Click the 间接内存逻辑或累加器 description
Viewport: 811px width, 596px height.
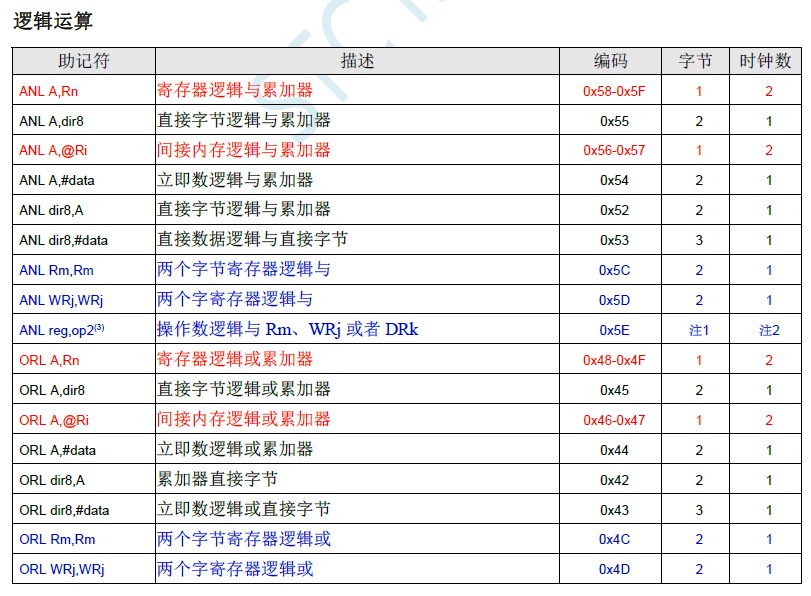tap(244, 419)
